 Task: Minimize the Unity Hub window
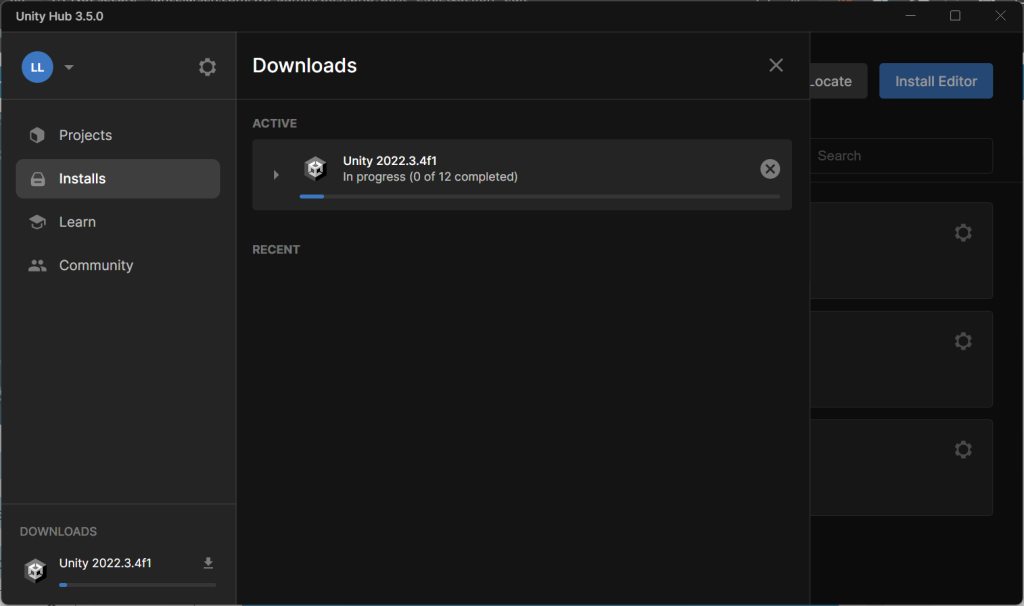click(910, 16)
